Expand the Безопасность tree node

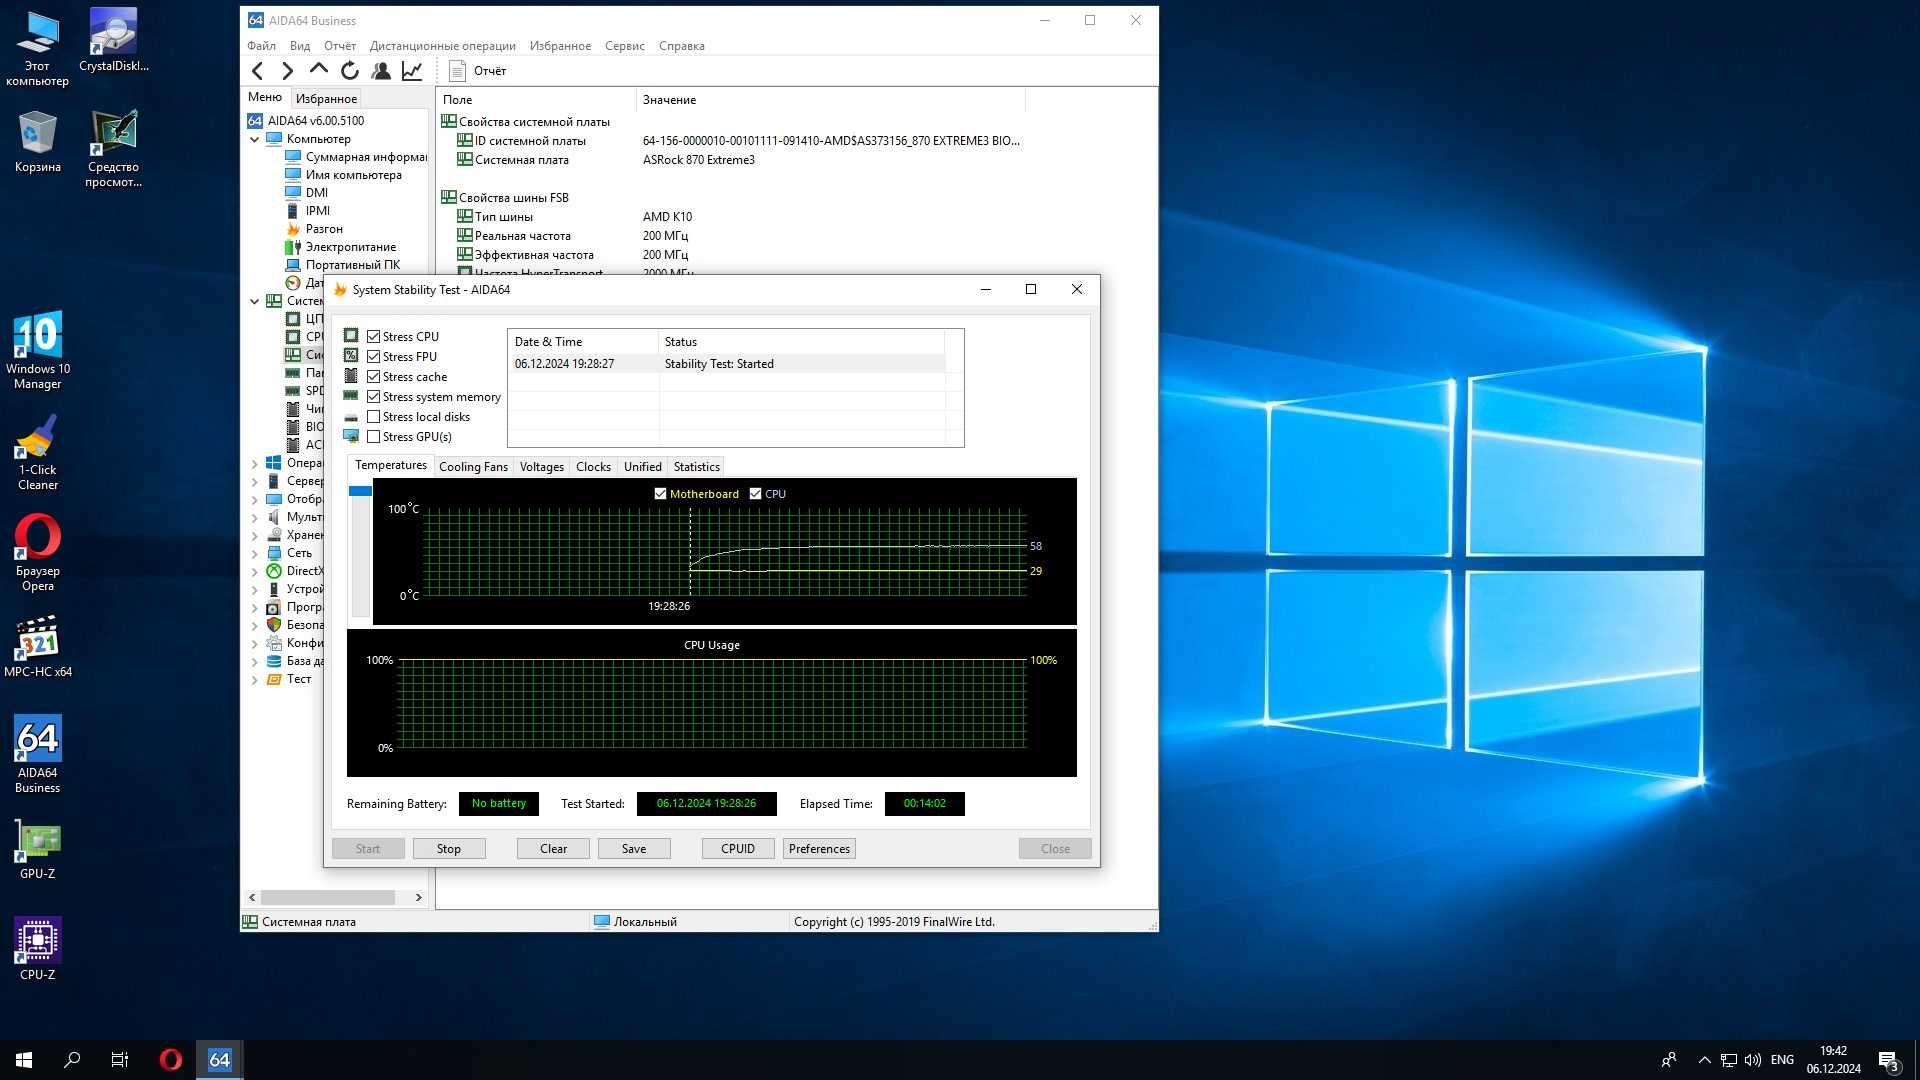[254, 625]
